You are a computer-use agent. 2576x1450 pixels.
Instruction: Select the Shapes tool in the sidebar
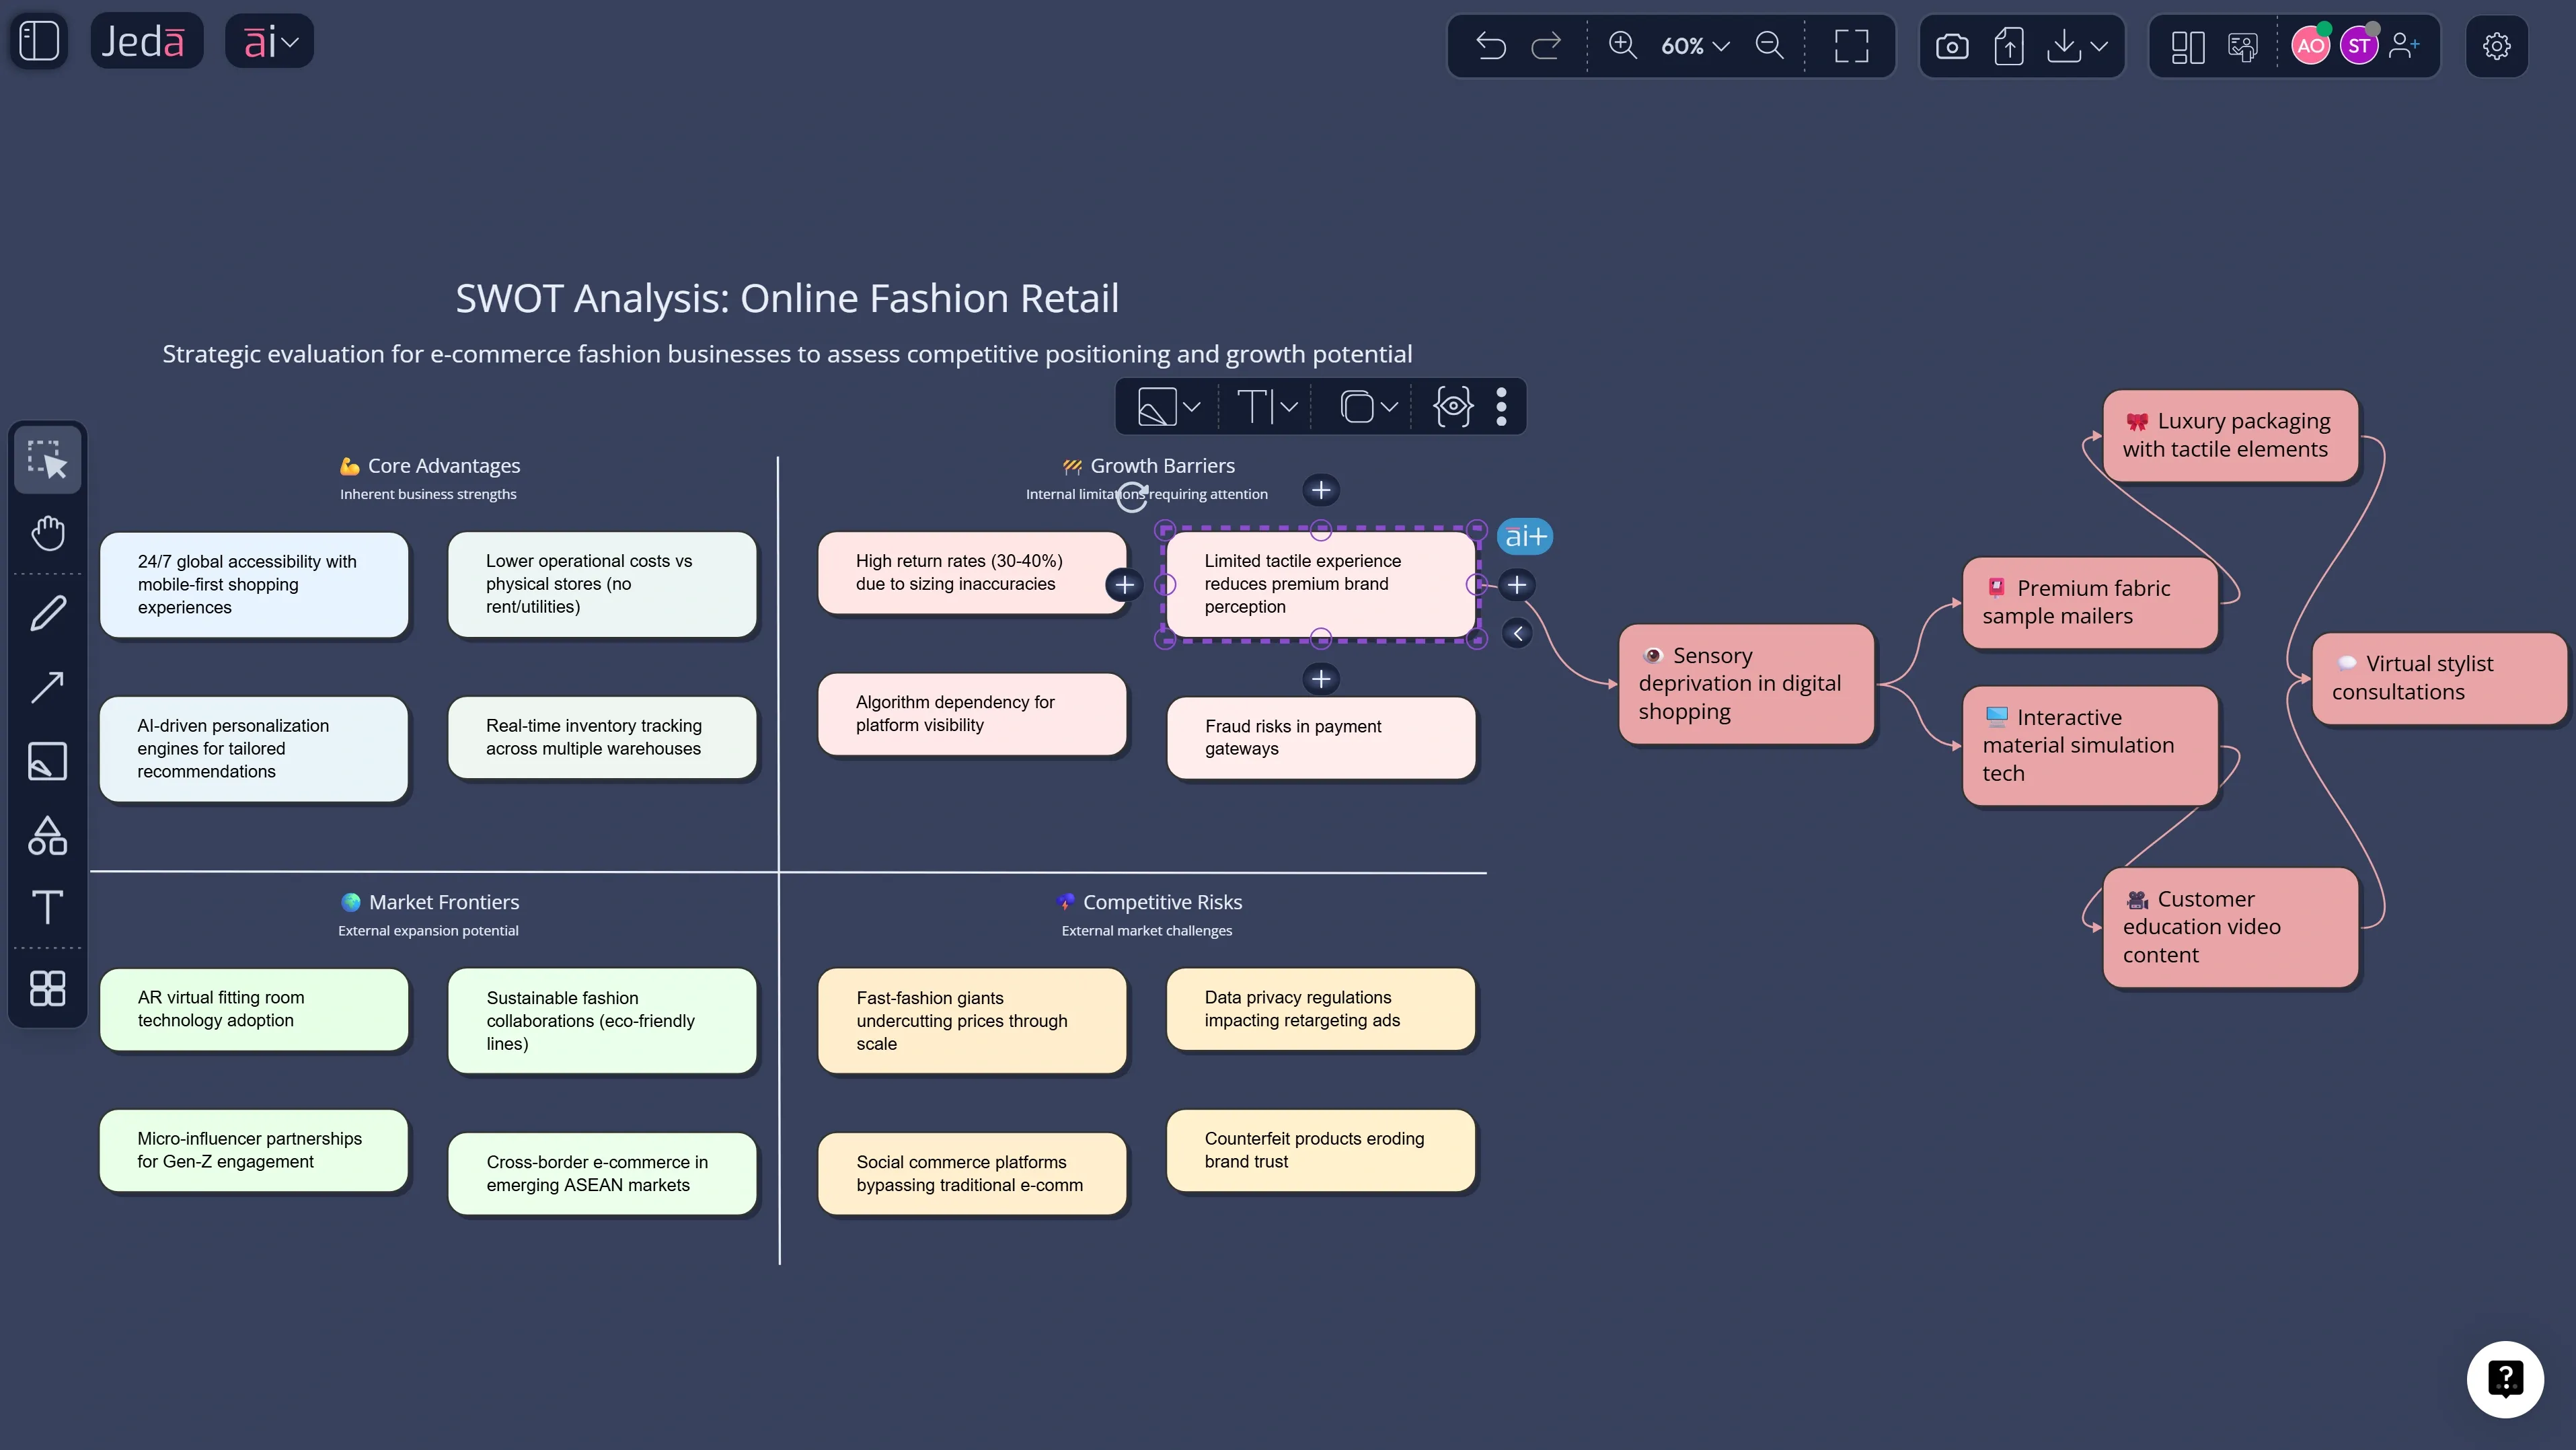(47, 836)
